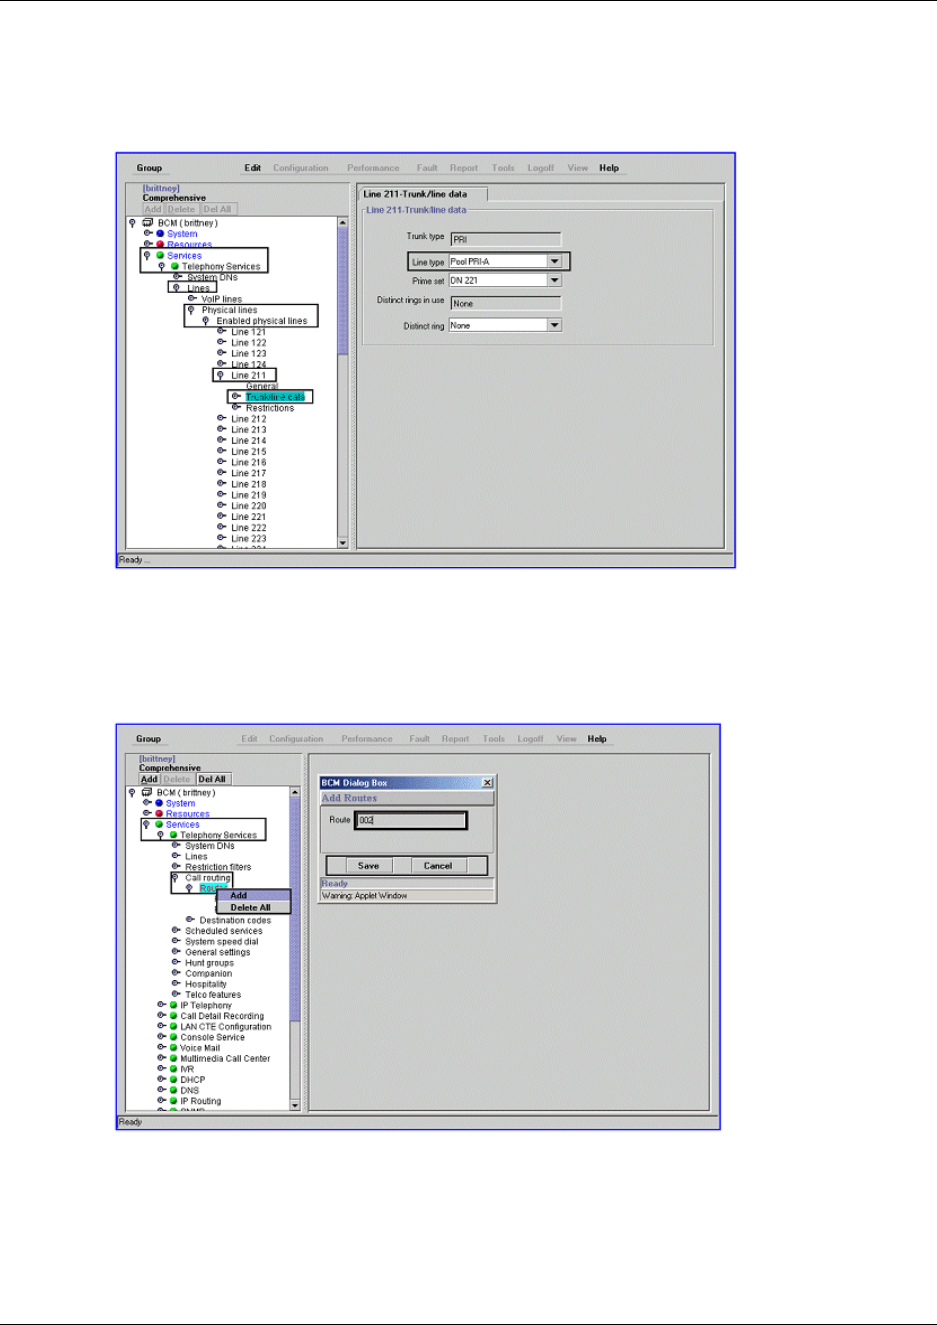Click green status dot beside IP Routing
The image size is (937, 1325).
point(173,1101)
